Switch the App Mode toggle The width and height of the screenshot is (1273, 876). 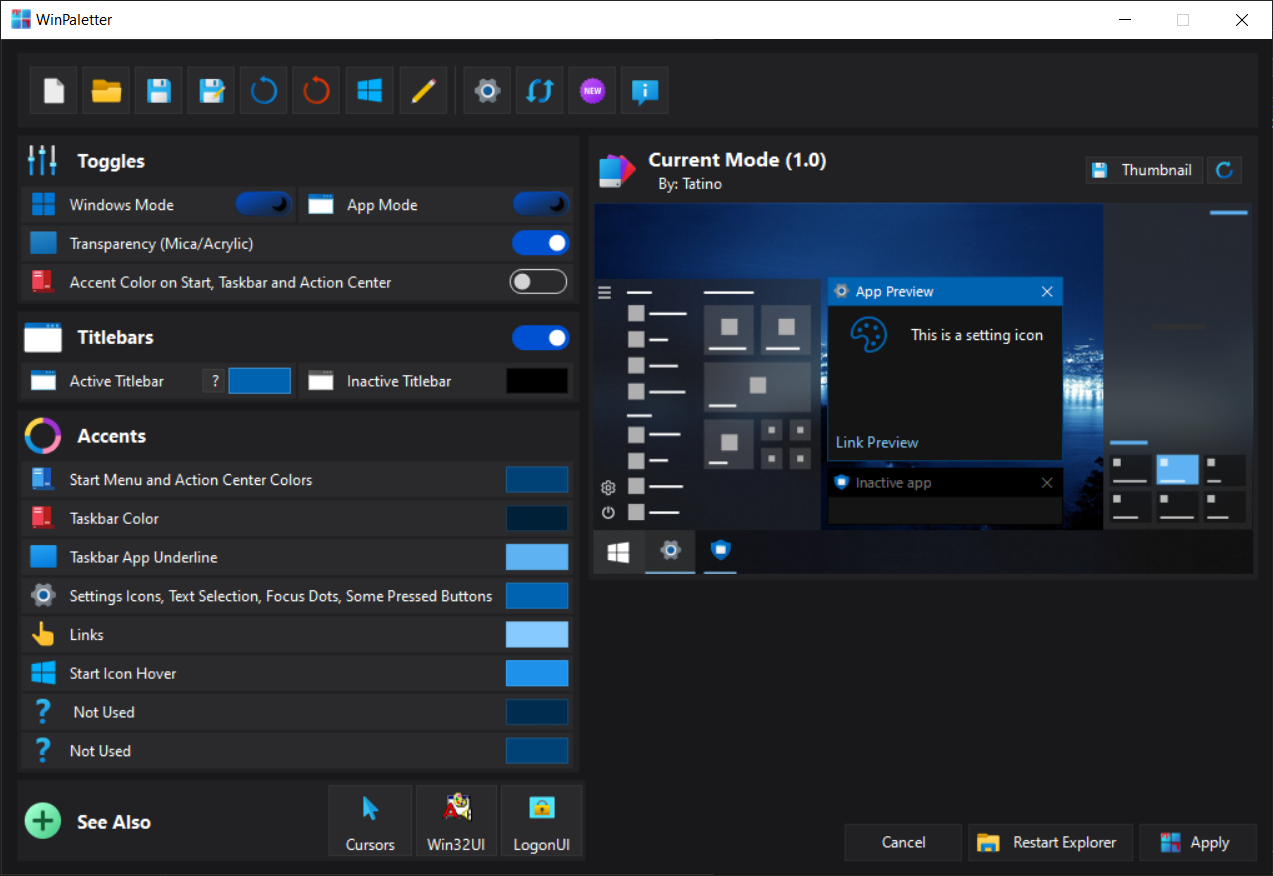(540, 205)
